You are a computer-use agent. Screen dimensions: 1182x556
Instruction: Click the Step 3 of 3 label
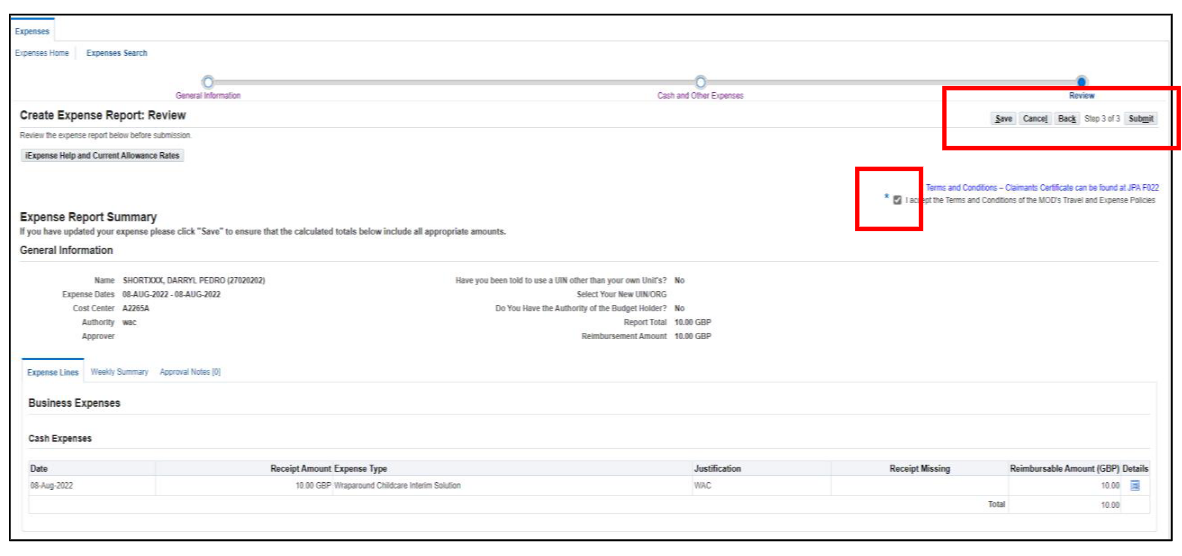(1101, 119)
